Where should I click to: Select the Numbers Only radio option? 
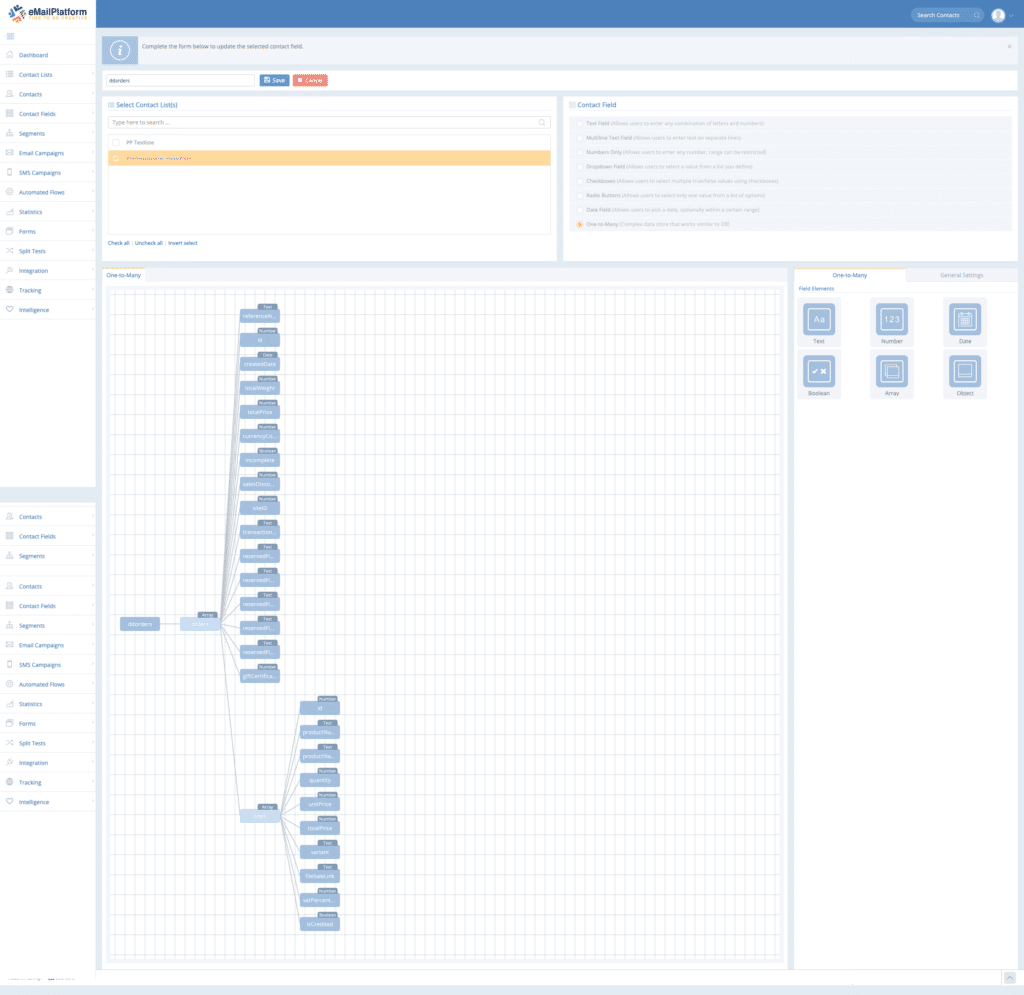(579, 152)
